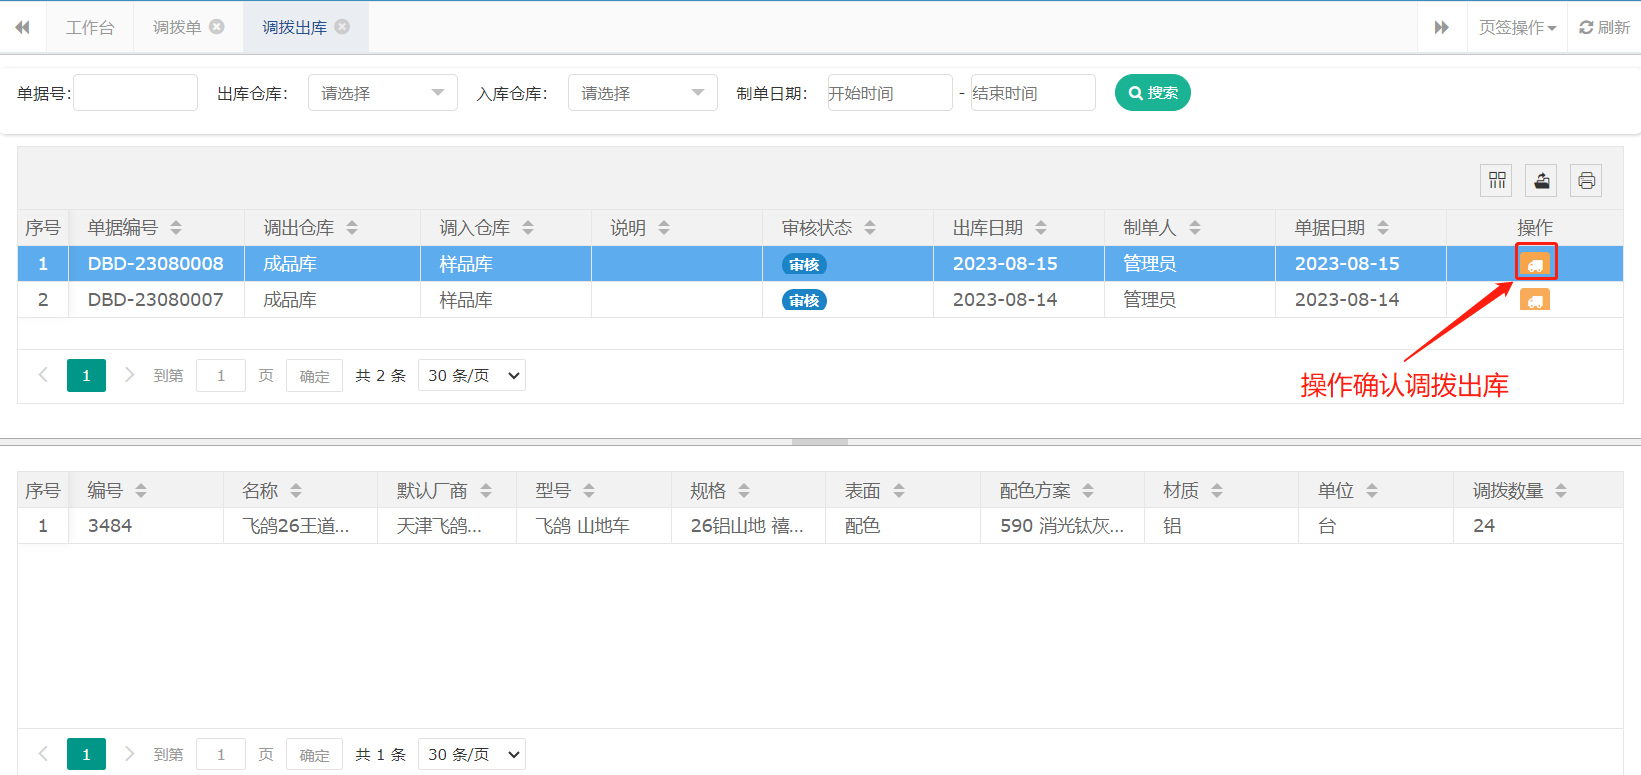1641x775 pixels.
Task: Click the print table icon
Action: coord(1586,180)
